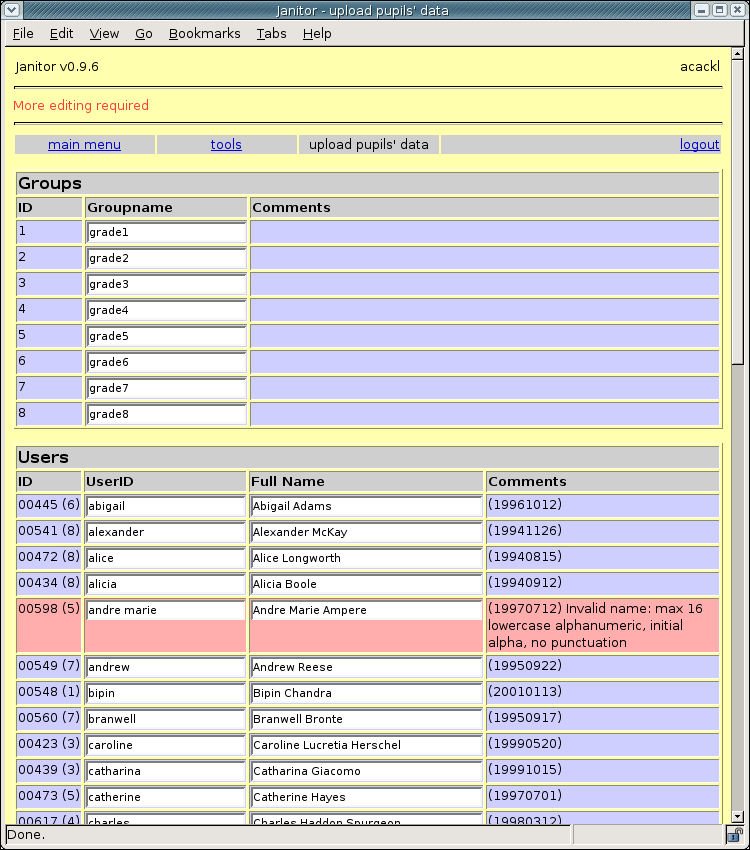Fix the invalid 'andre marie' UserID field
The width and height of the screenshot is (750, 850).
pos(166,610)
